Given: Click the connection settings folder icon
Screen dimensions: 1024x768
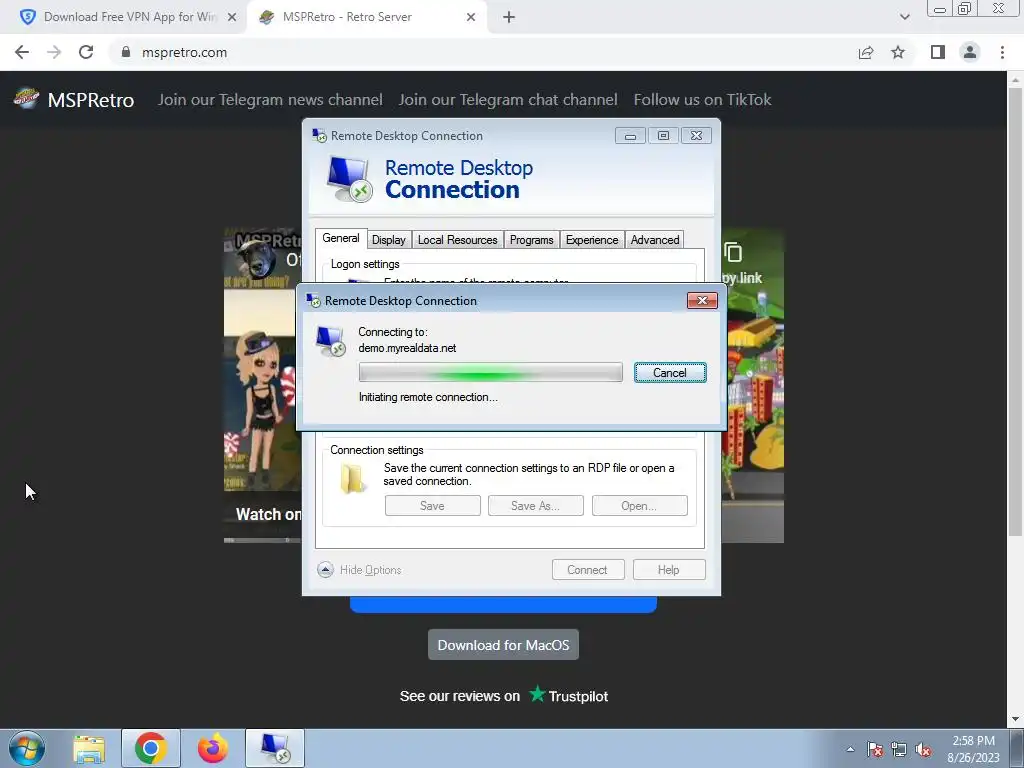Looking at the screenshot, I should [353, 479].
